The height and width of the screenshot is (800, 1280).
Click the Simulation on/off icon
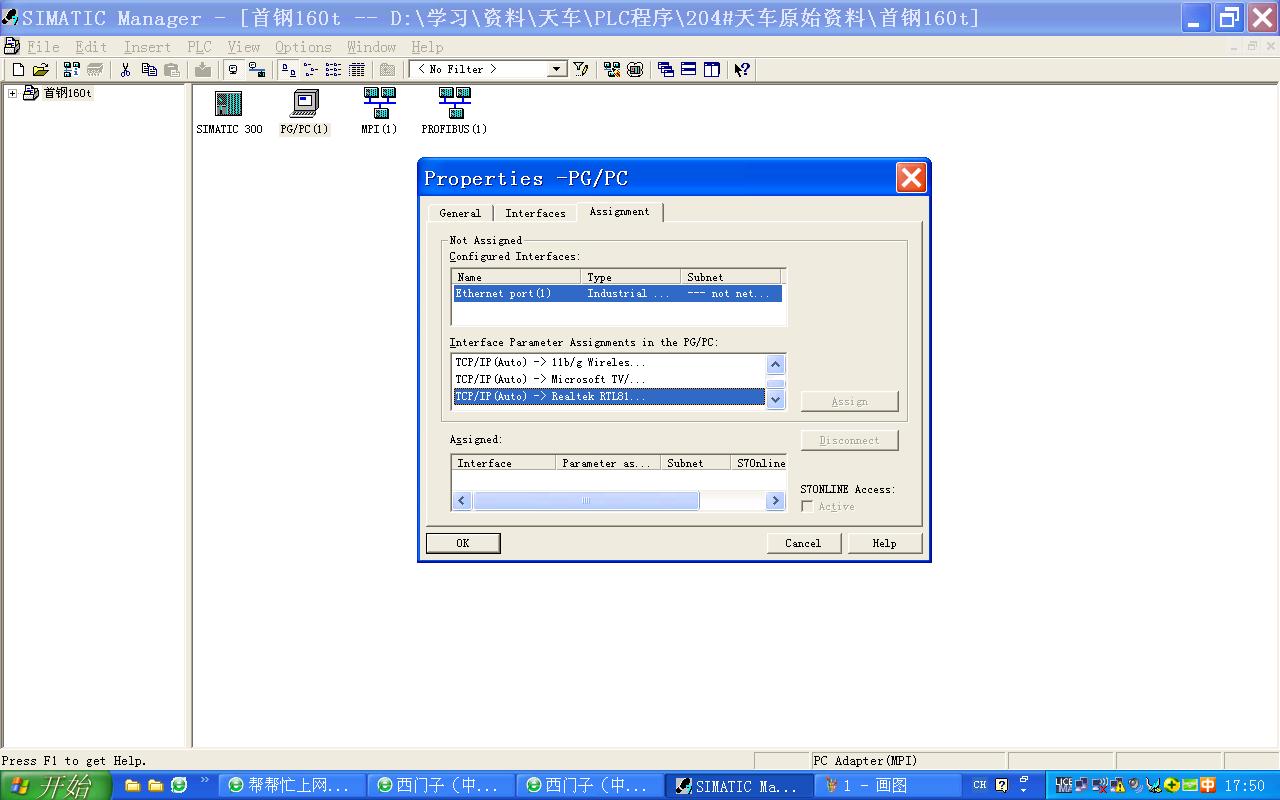pyautogui.click(x=635, y=70)
